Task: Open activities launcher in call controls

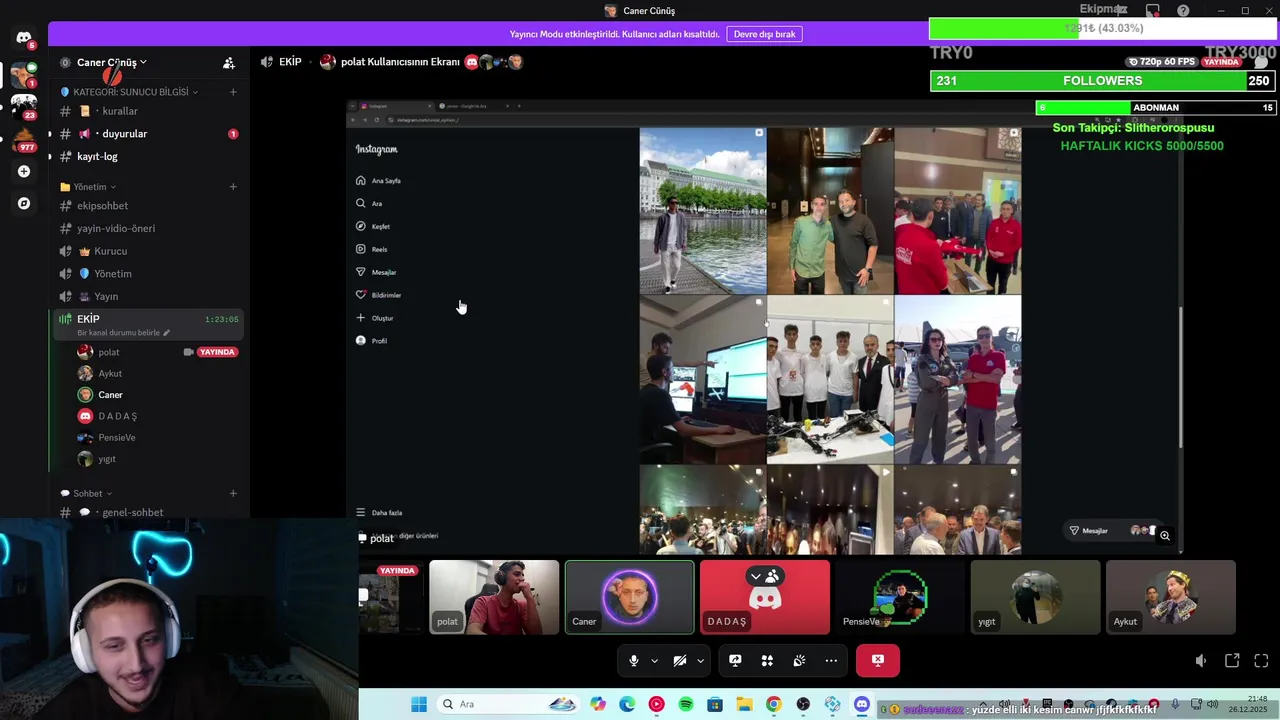Action: (x=767, y=660)
